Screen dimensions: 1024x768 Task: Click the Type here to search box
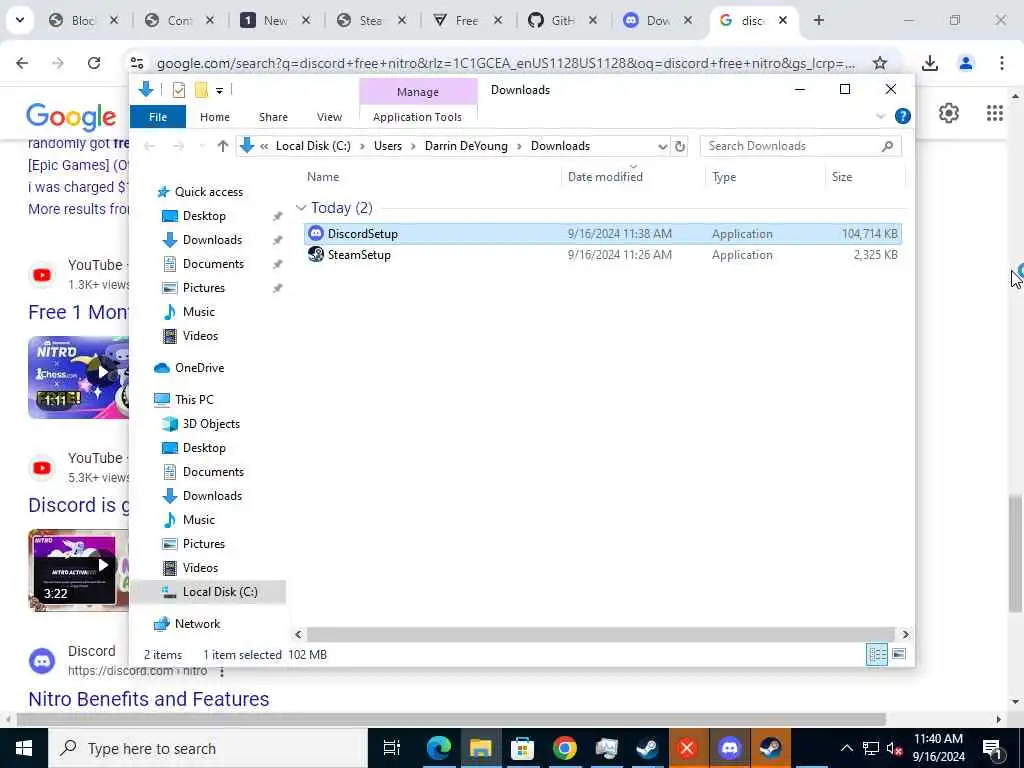pyautogui.click(x=208, y=748)
